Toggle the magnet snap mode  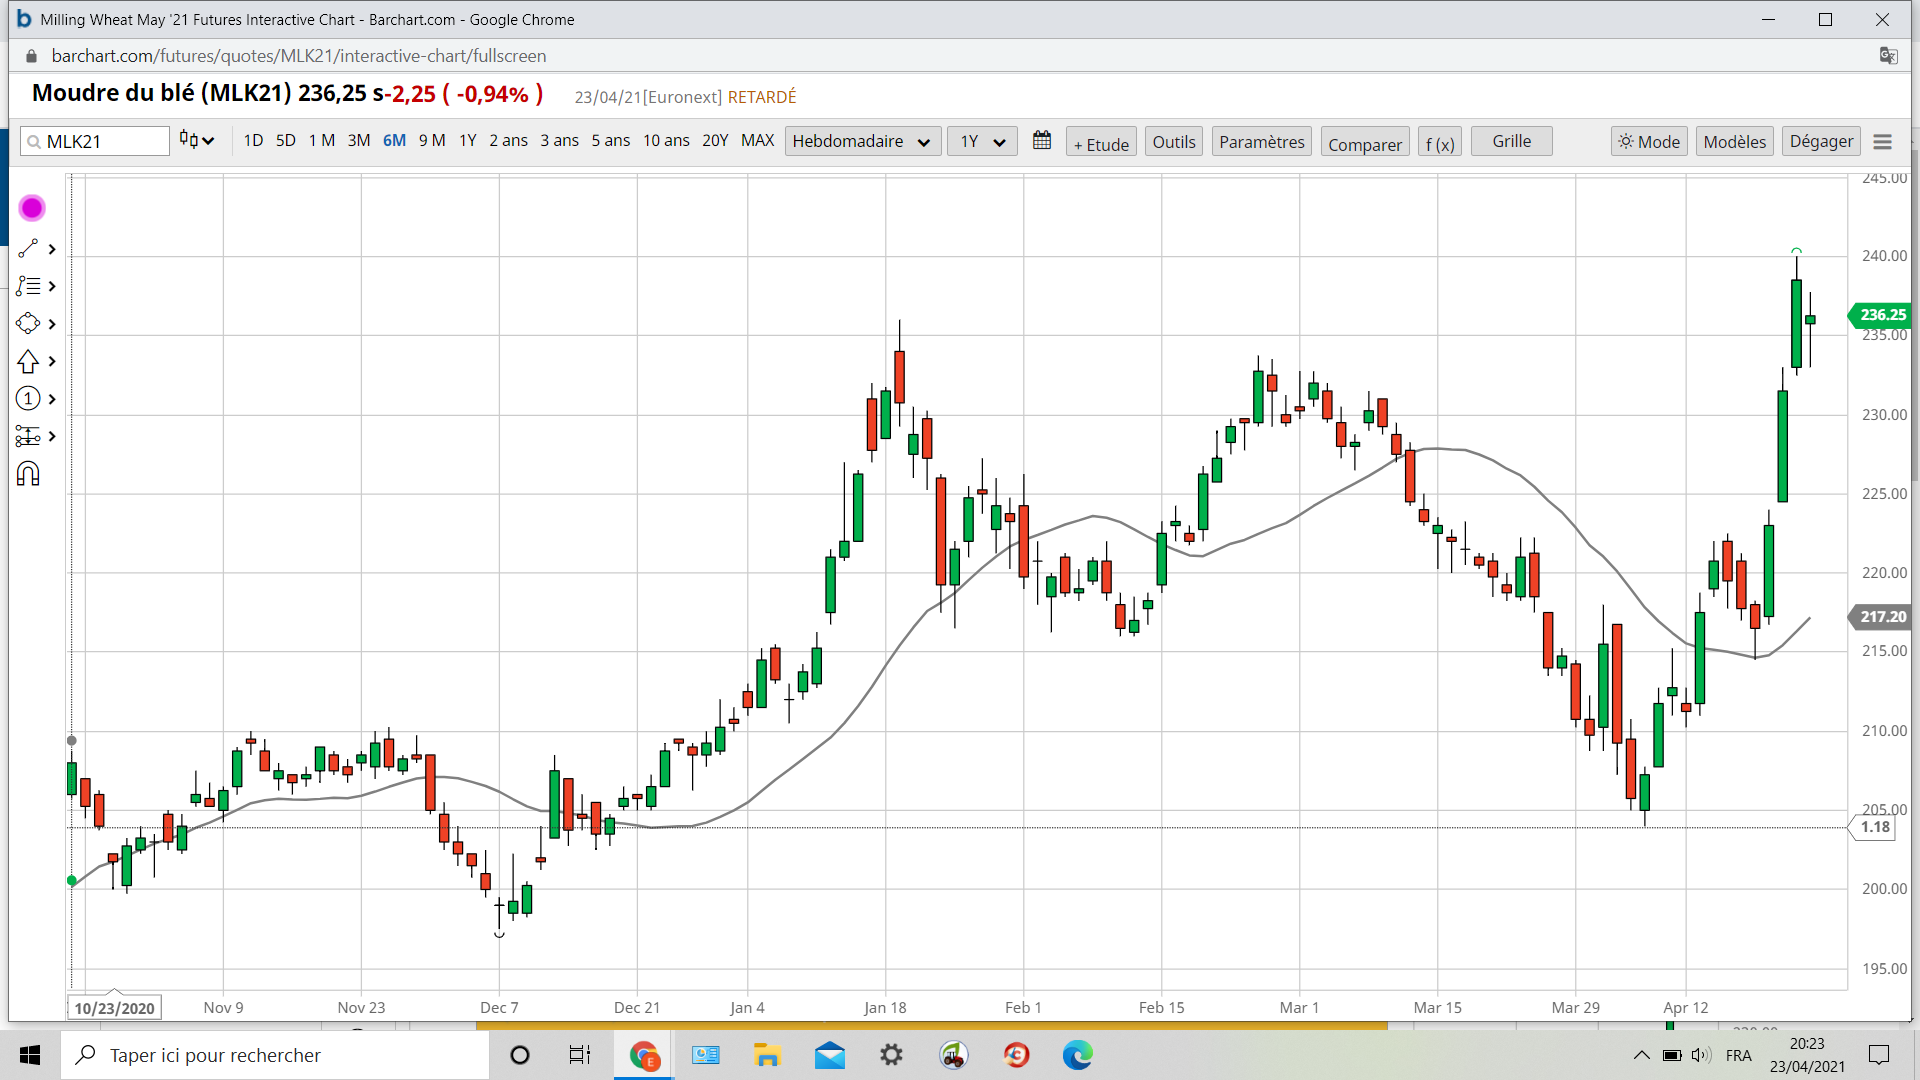coord(28,474)
